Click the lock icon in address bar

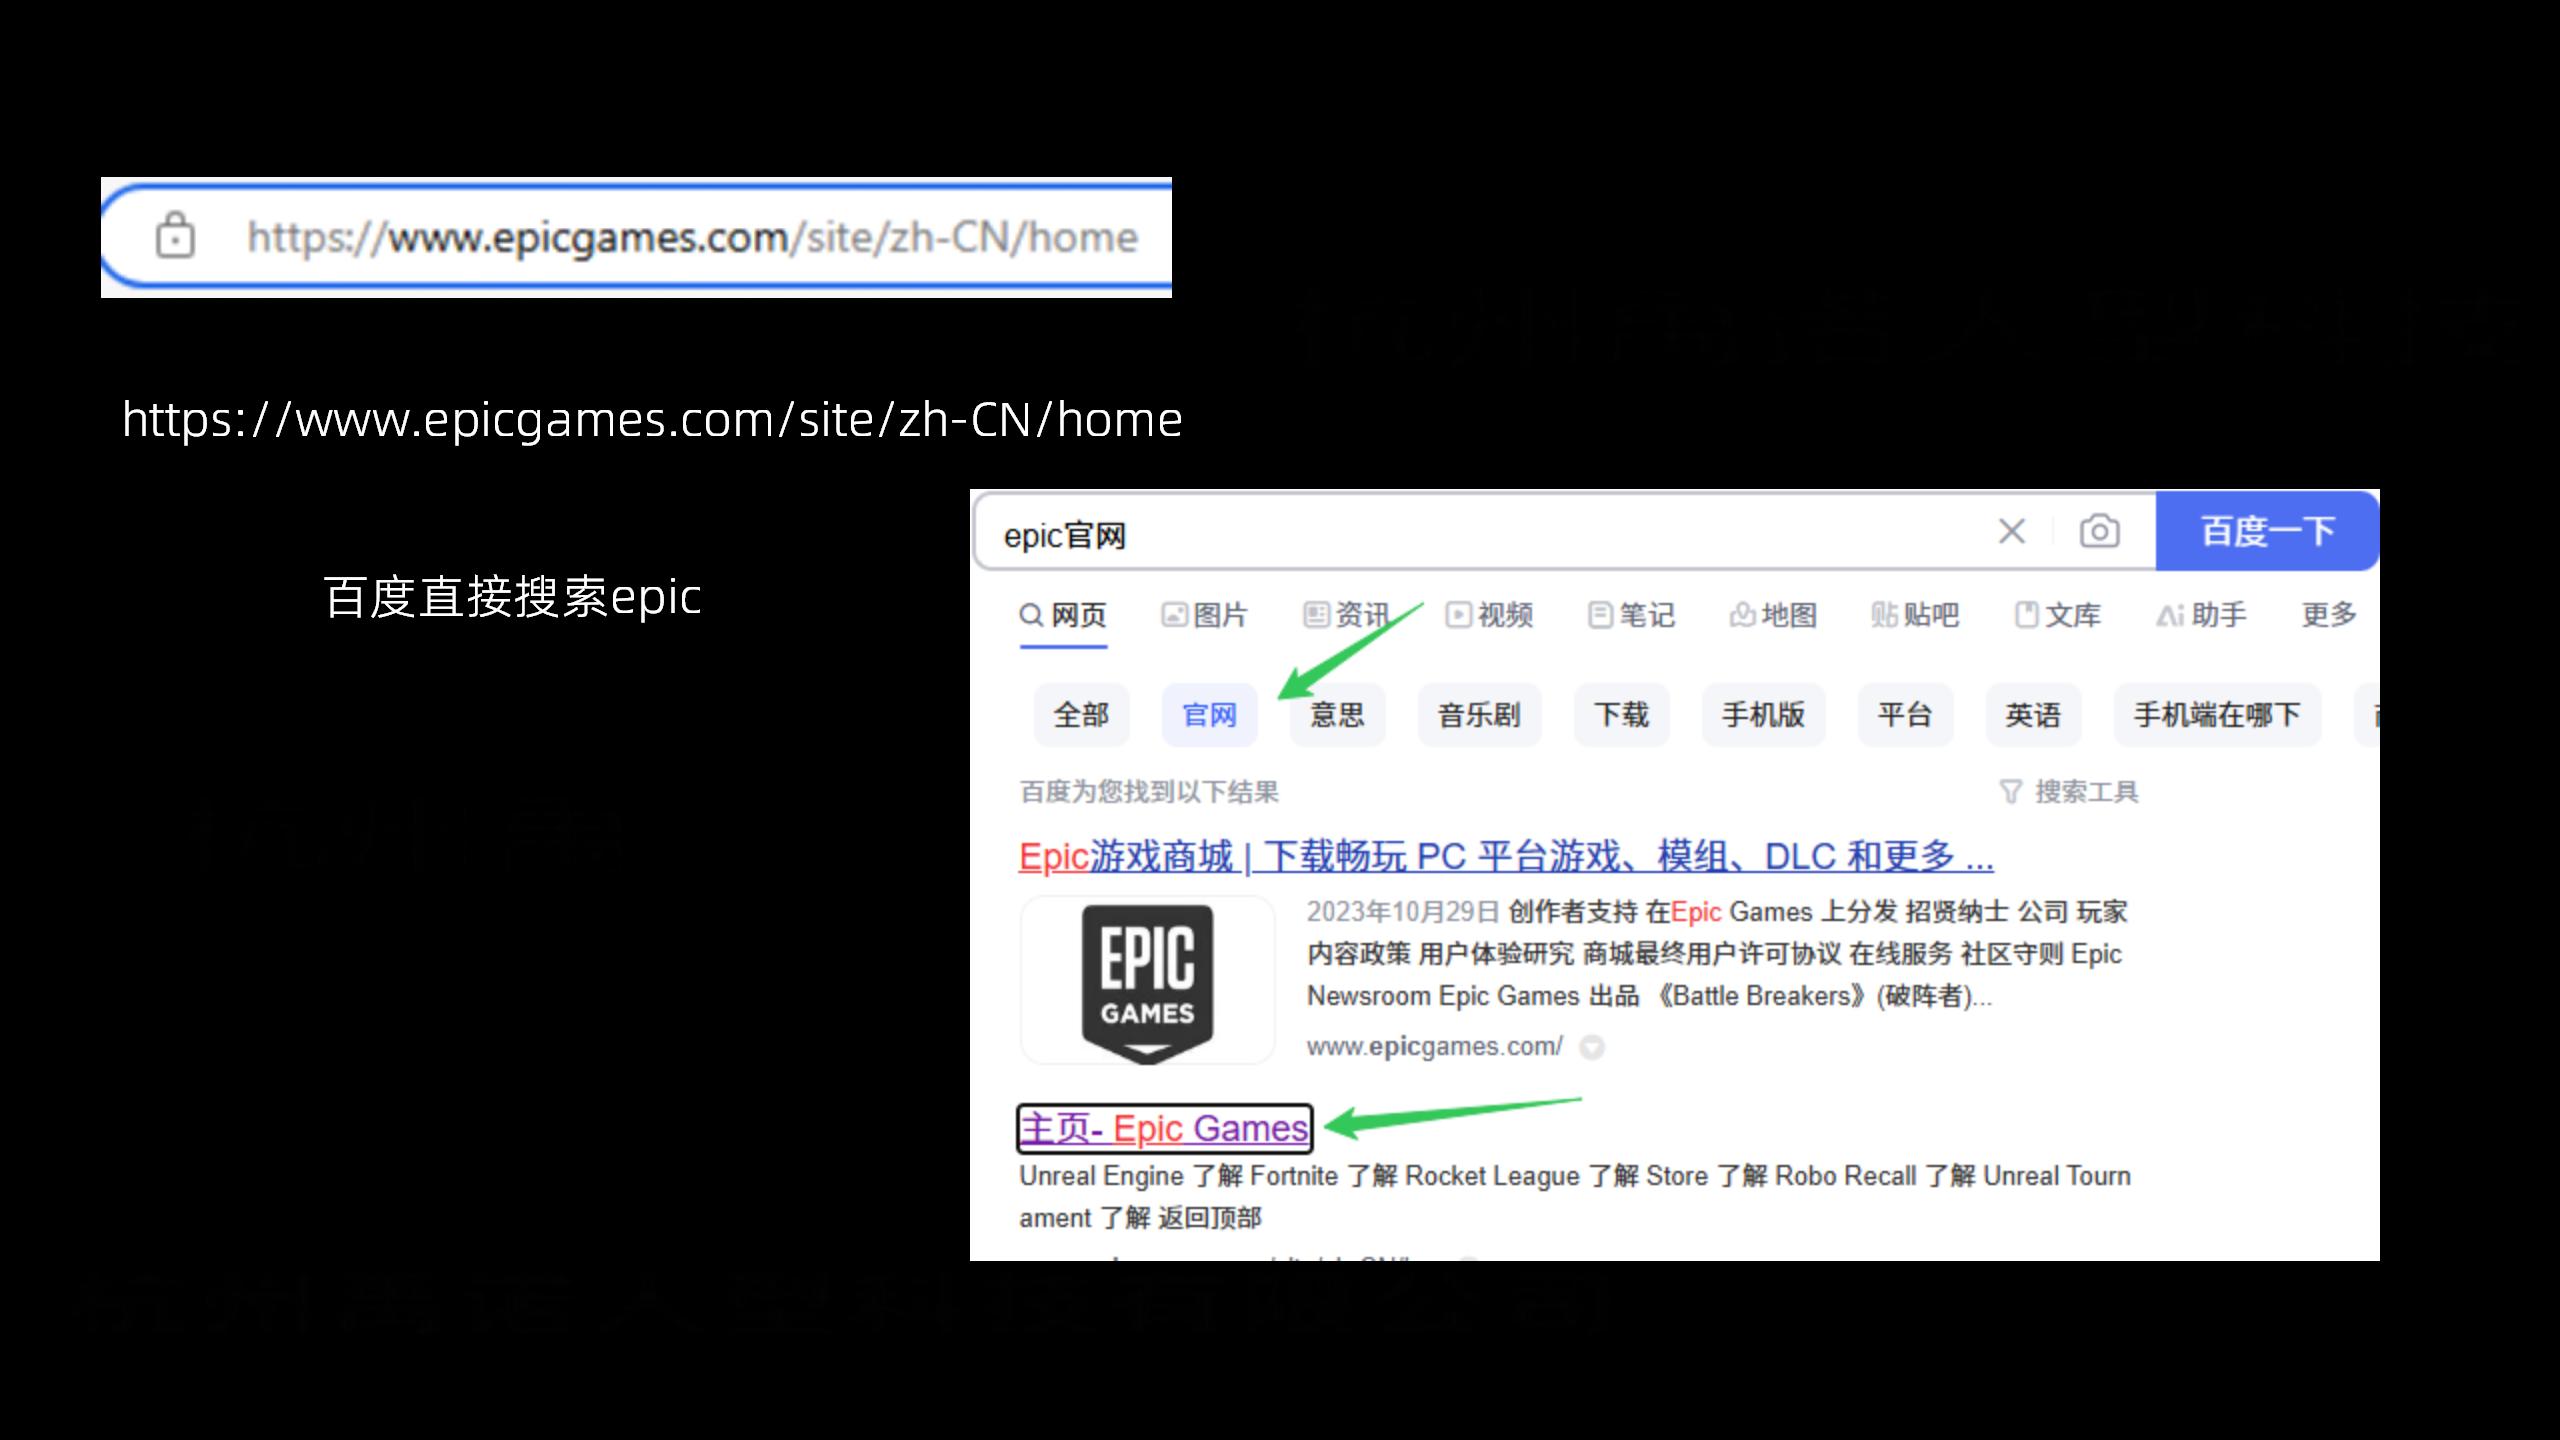[175, 236]
